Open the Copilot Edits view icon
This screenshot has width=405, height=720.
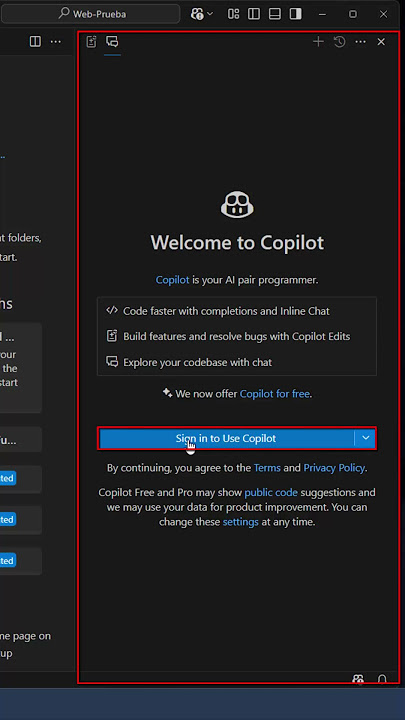click(x=91, y=42)
